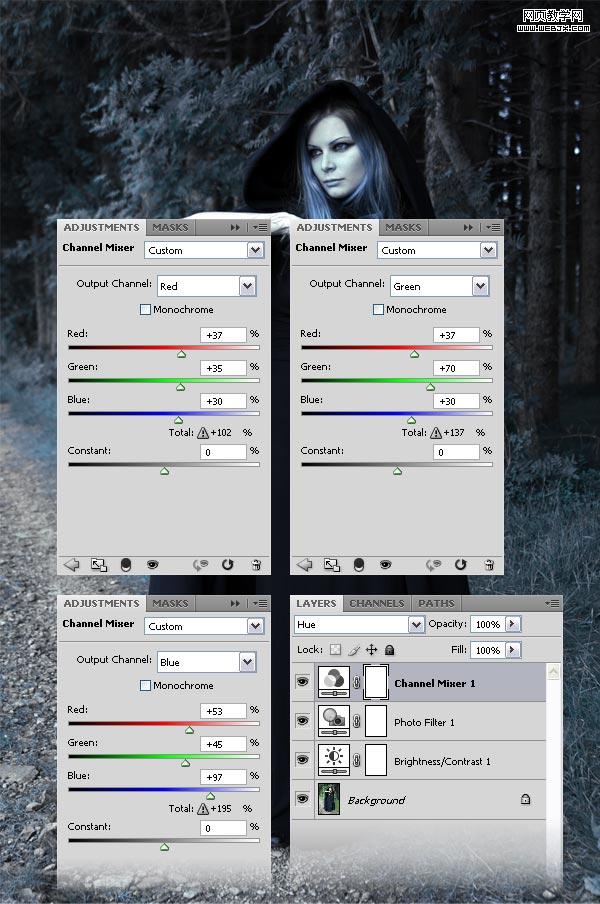
Task: Select the Photo Filter 1 adjustment icon thumbnail
Action: (334, 721)
